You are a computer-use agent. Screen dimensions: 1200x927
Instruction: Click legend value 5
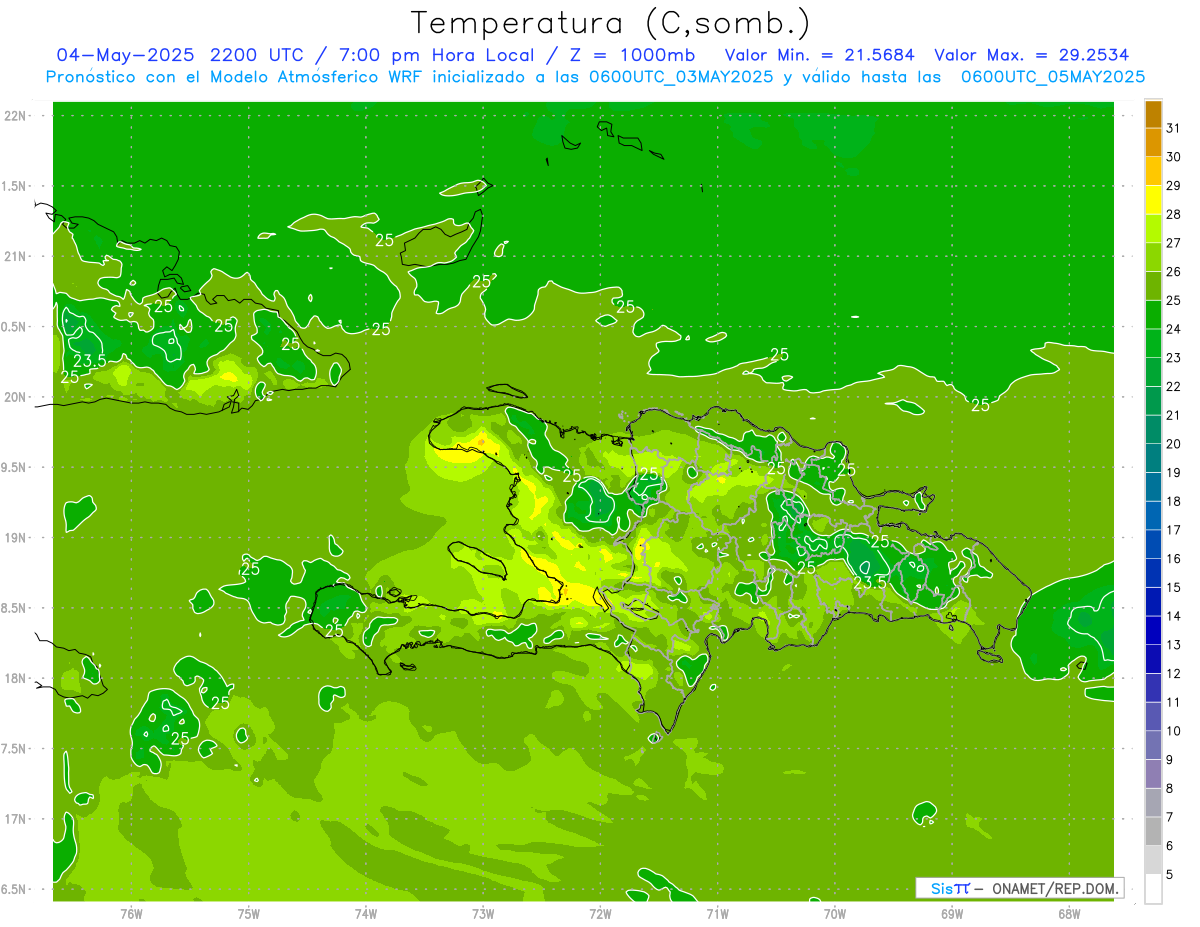coord(1169,874)
